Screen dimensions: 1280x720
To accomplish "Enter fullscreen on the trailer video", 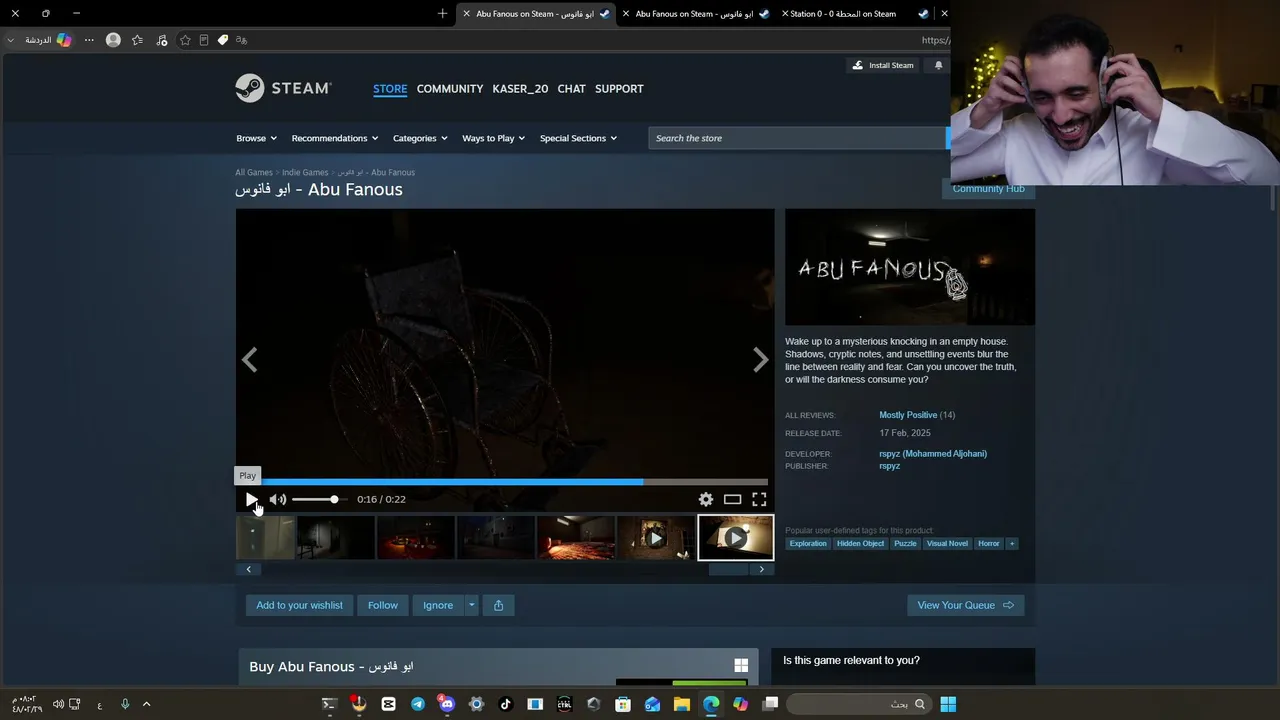I will pos(759,499).
